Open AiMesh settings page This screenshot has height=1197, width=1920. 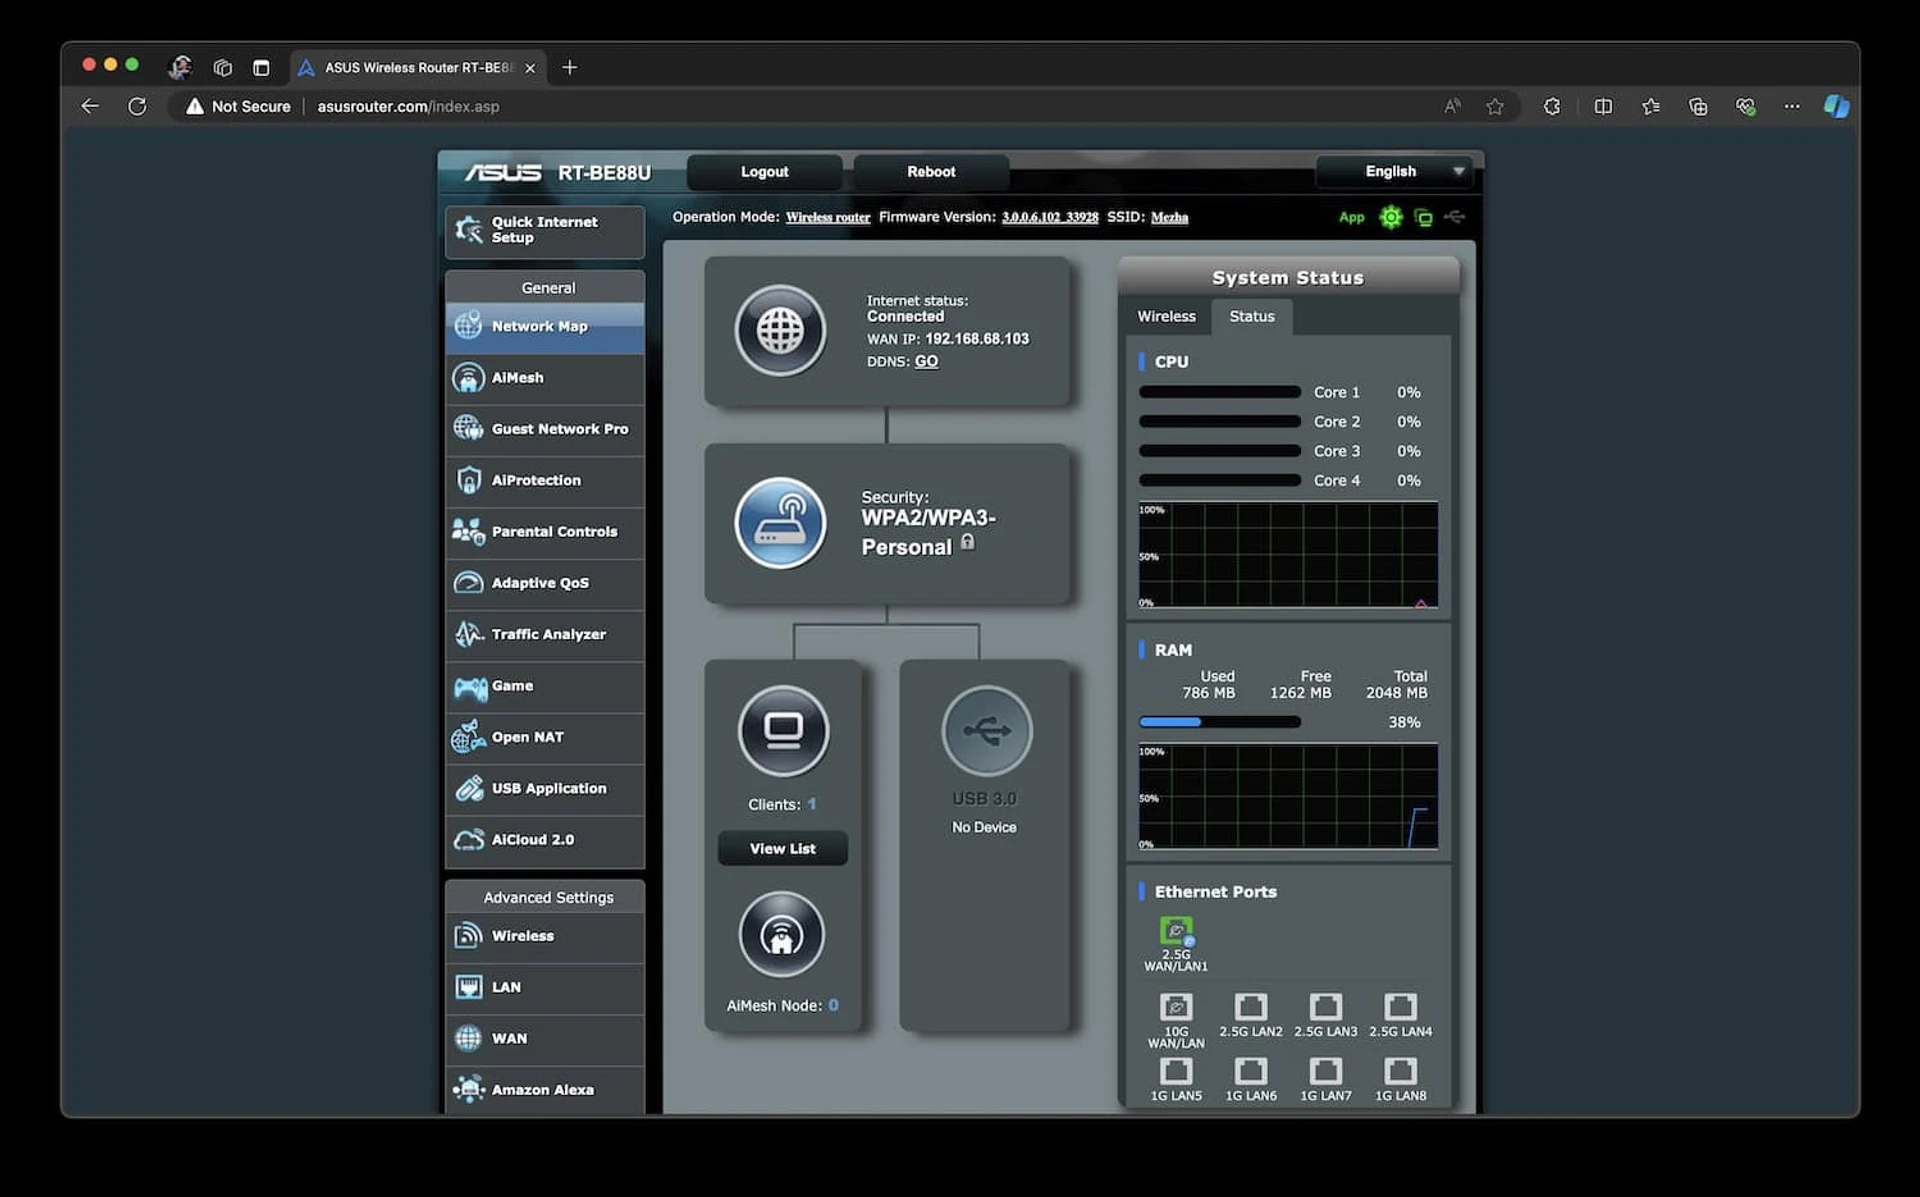[545, 378]
